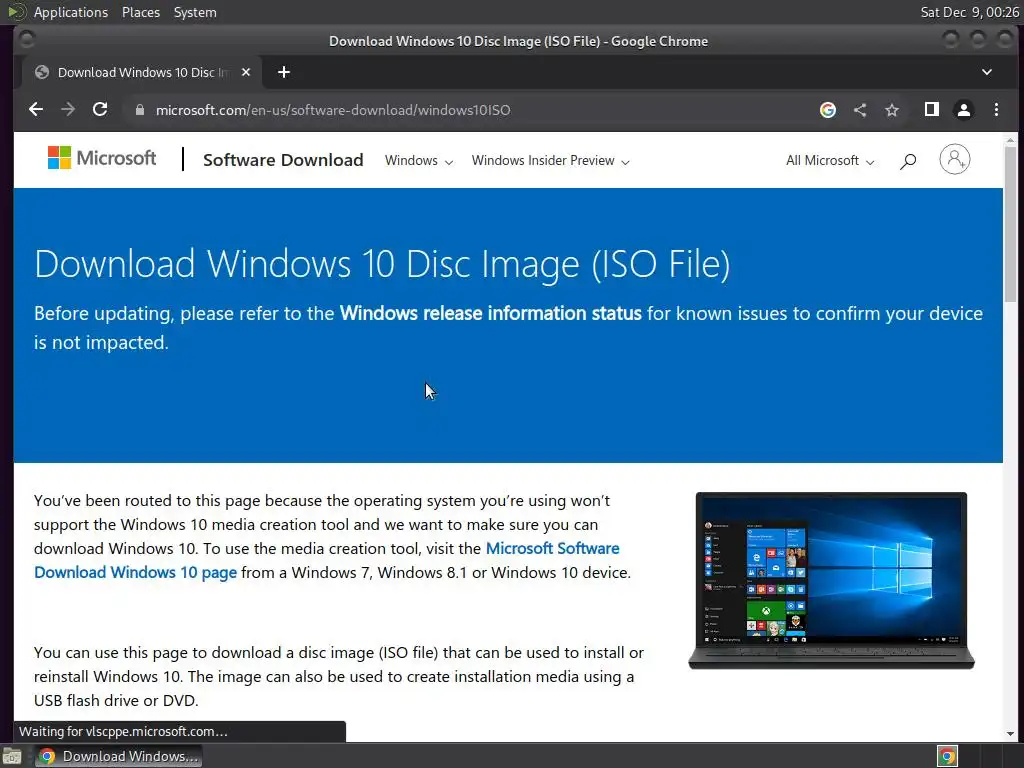Open Windows release information status link
This screenshot has width=1024, height=768.
tap(490, 313)
